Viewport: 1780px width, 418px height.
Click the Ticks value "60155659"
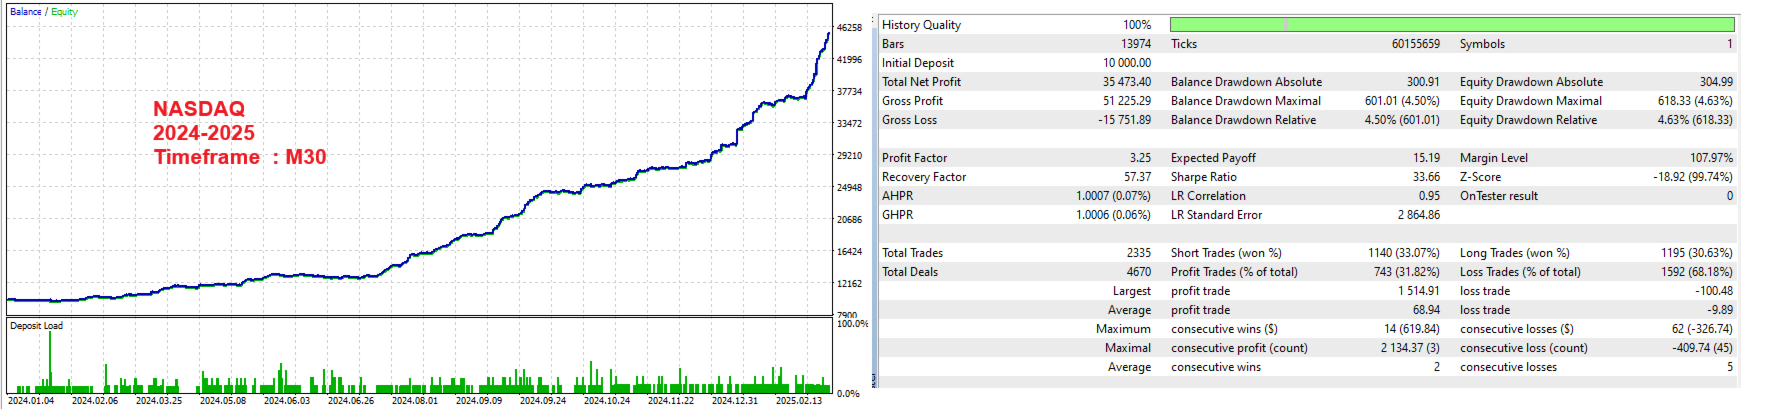[x=1416, y=44]
